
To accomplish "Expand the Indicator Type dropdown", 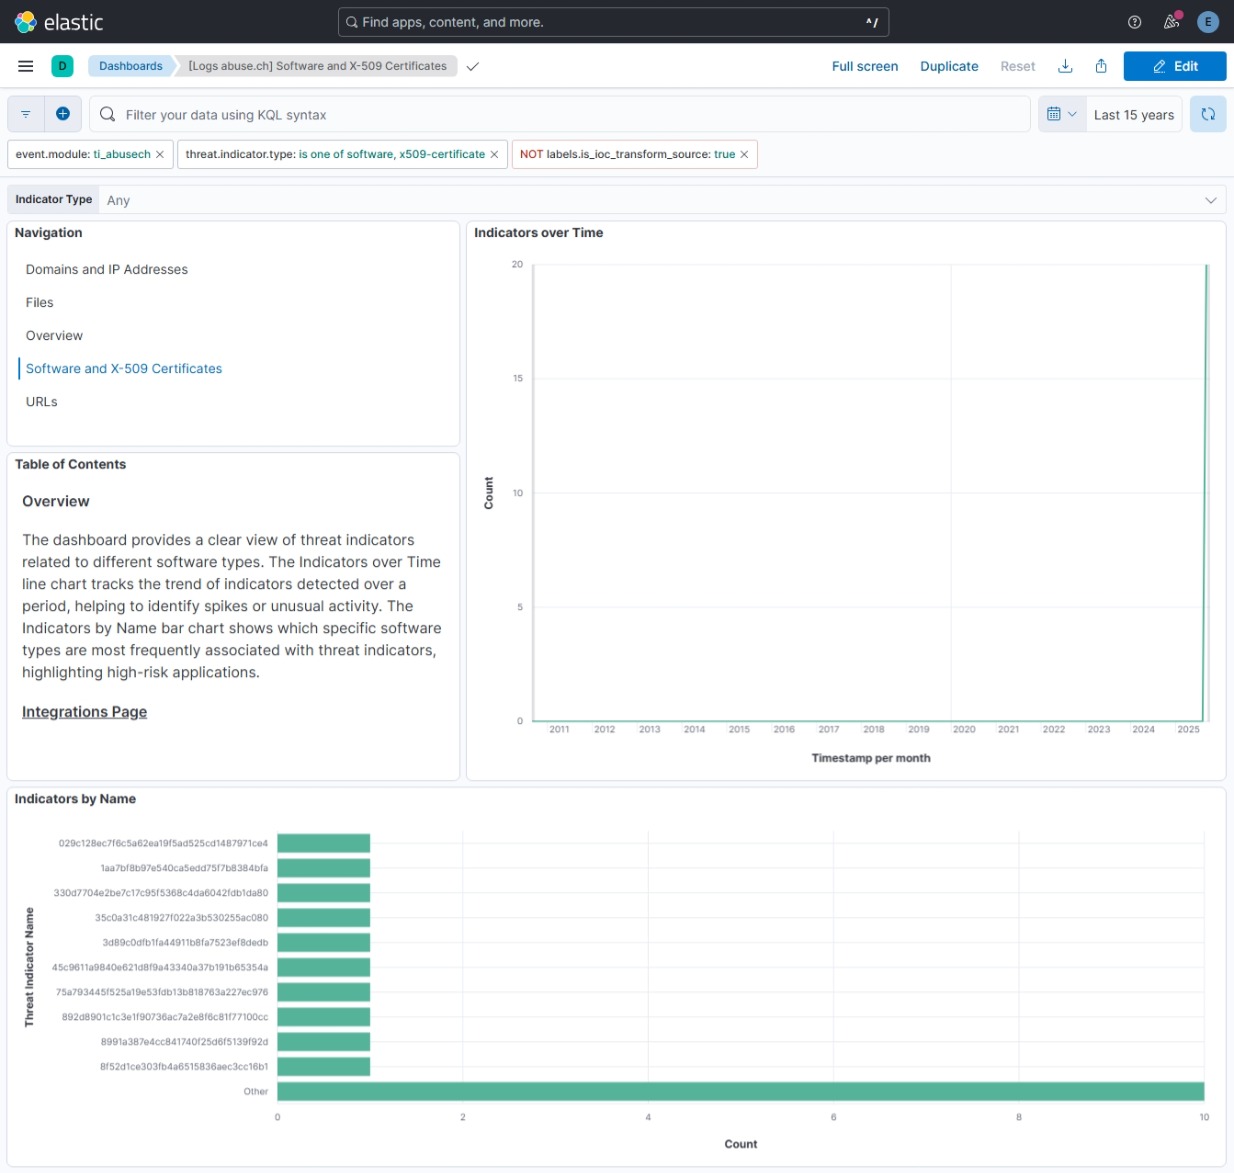I will (1209, 199).
